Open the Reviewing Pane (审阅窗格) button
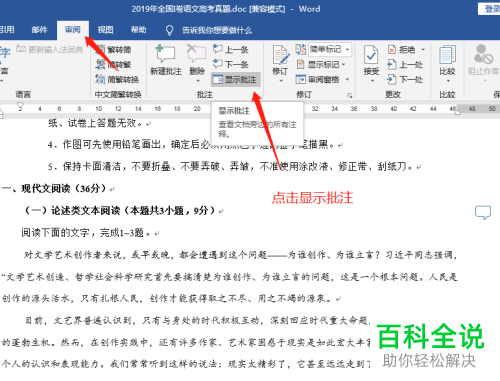The height and width of the screenshot is (381, 500). pyautogui.click(x=318, y=79)
